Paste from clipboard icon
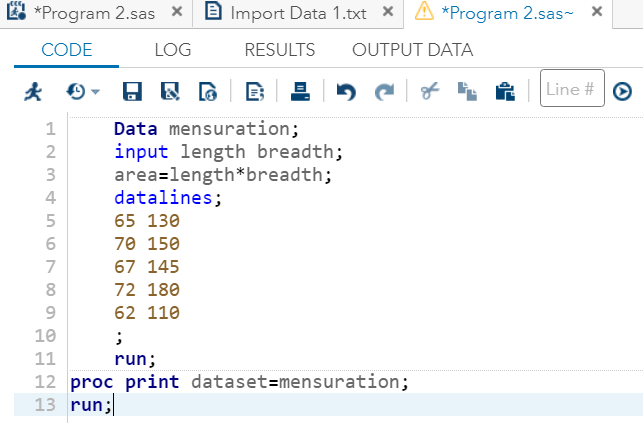The height and width of the screenshot is (423, 643). [x=505, y=91]
